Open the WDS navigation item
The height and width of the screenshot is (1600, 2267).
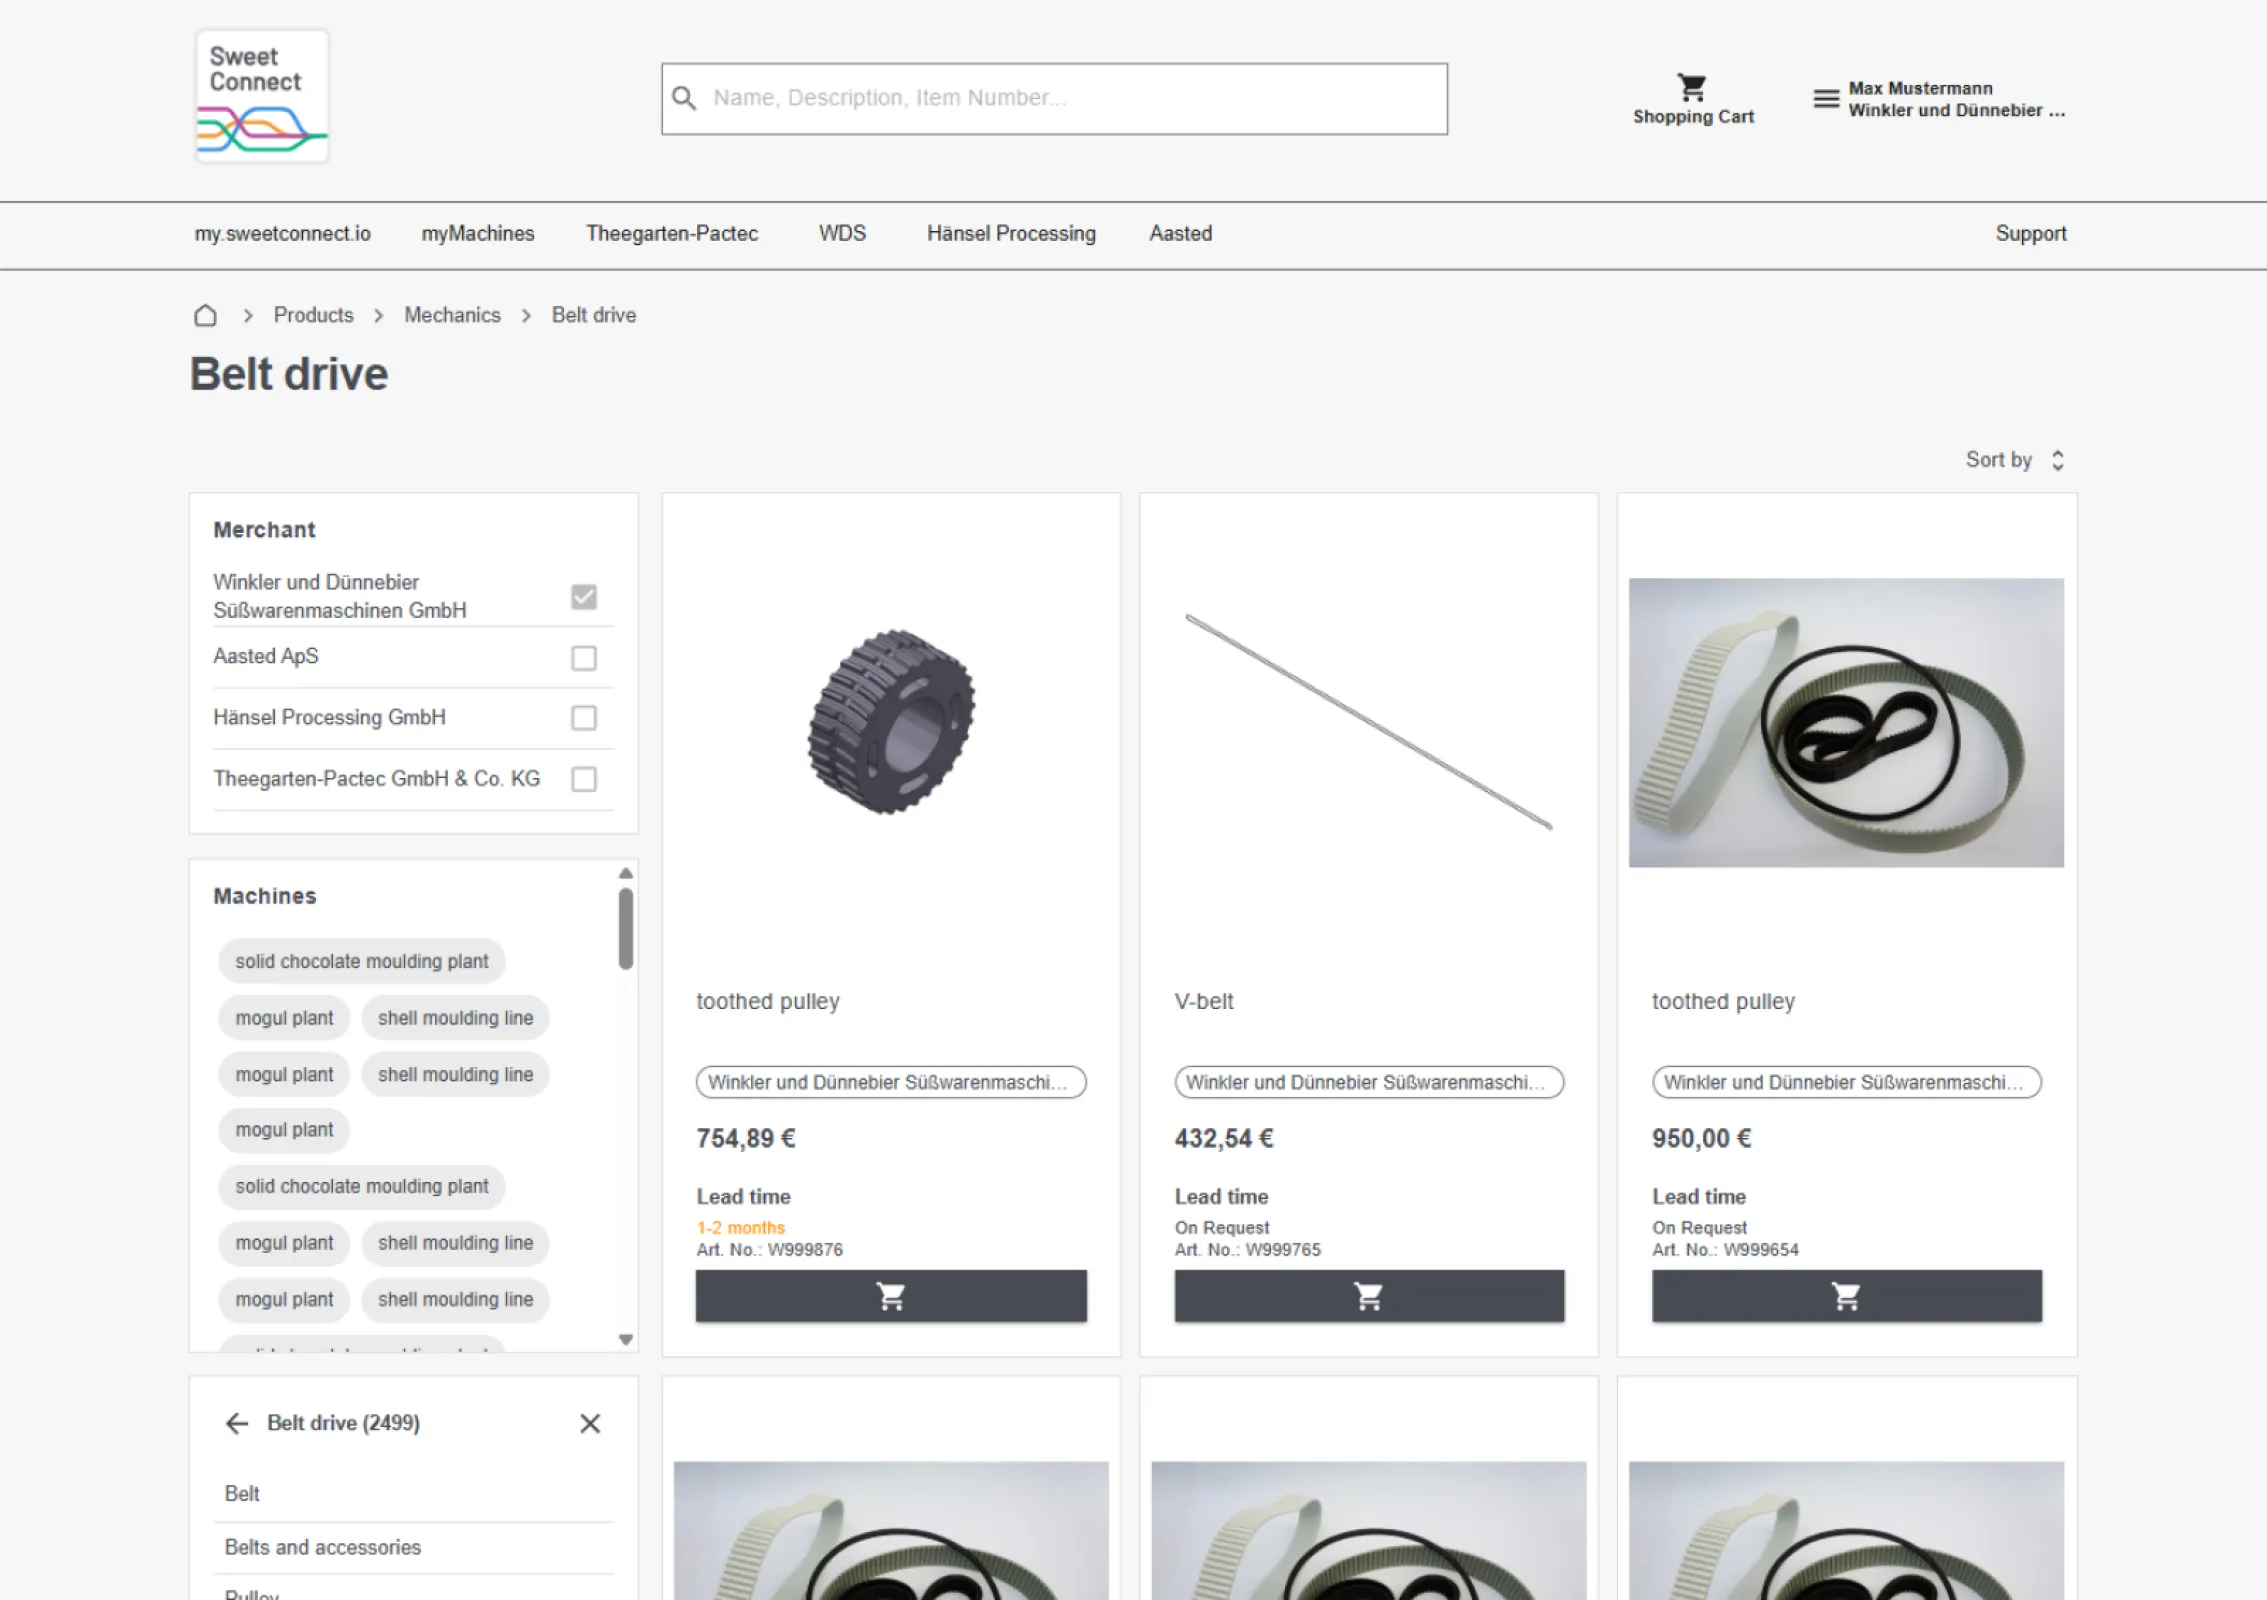tap(842, 234)
